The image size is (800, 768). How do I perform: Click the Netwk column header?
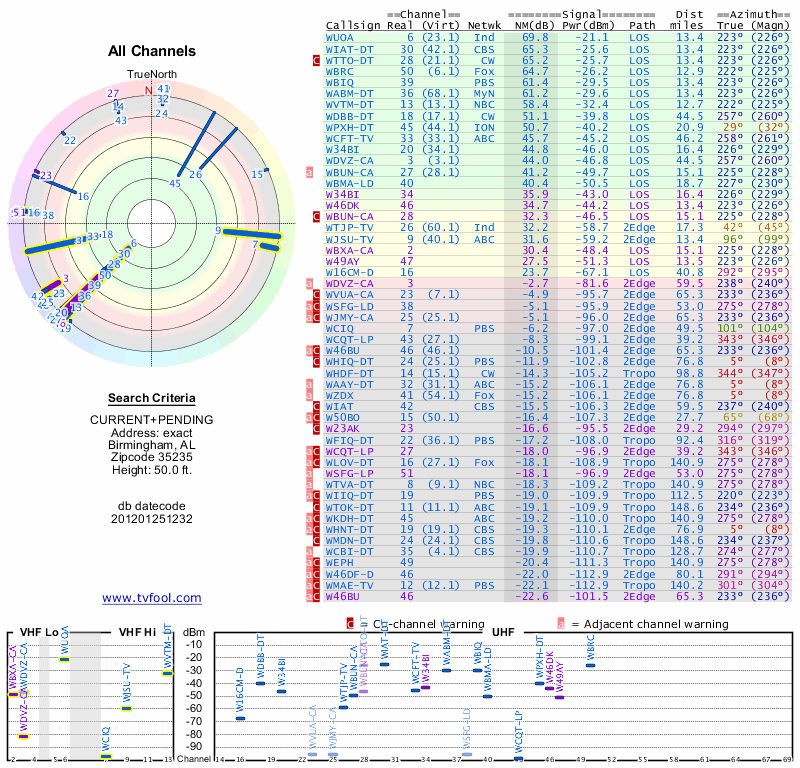point(484,25)
